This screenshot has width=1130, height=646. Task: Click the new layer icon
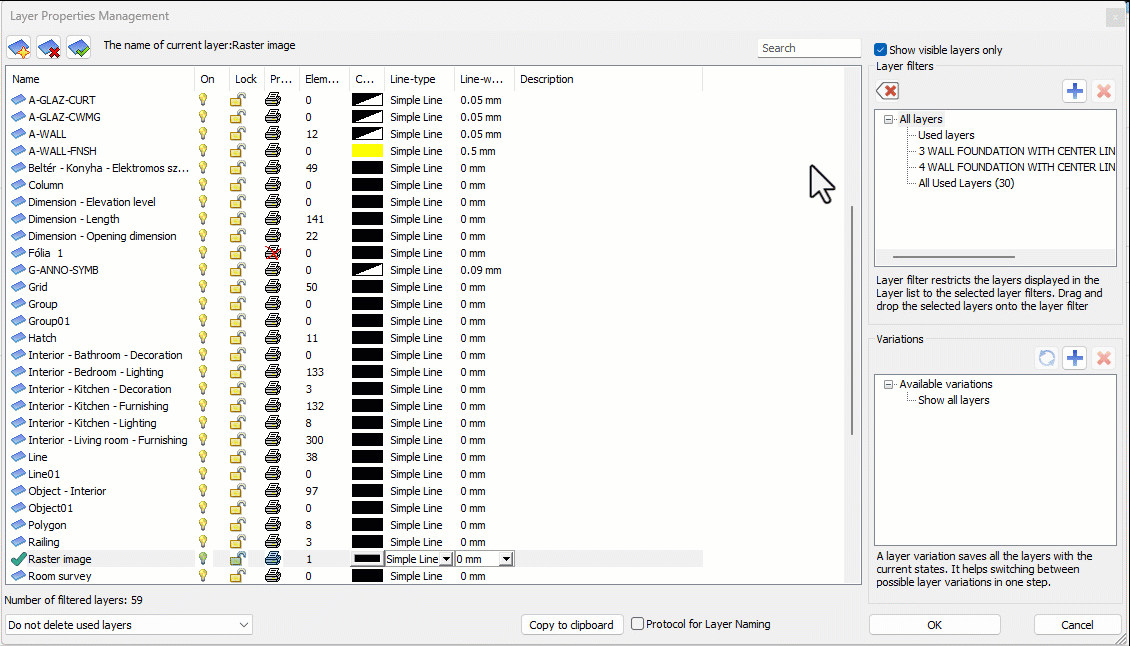point(19,48)
